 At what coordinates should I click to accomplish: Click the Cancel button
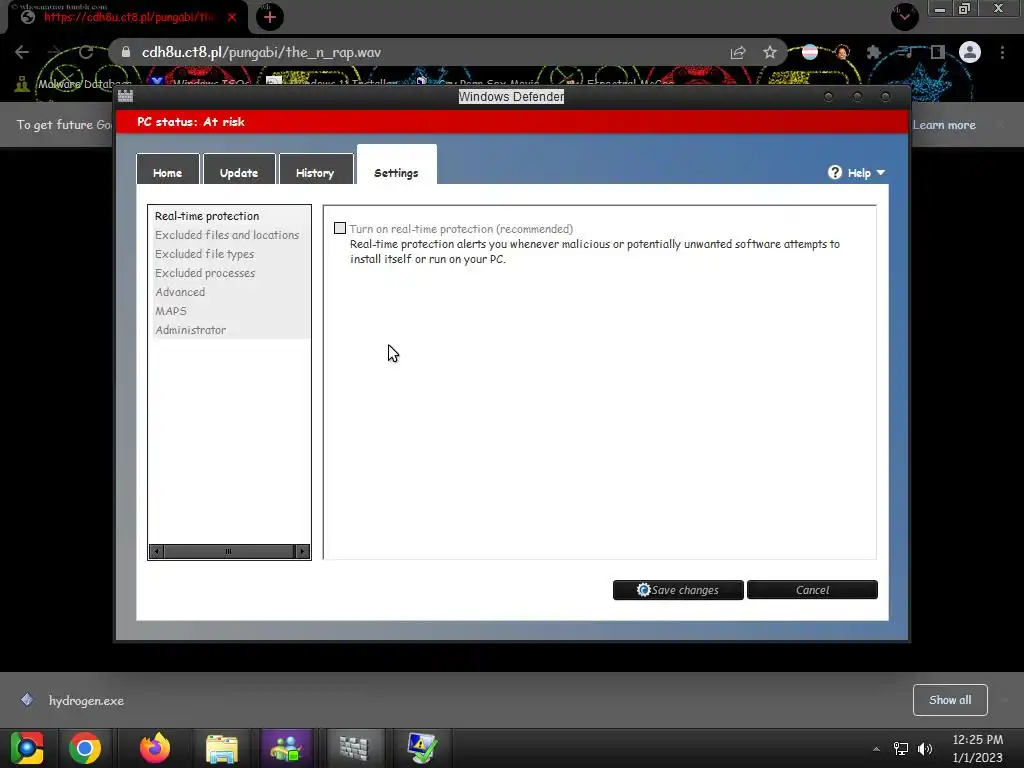tap(812, 590)
